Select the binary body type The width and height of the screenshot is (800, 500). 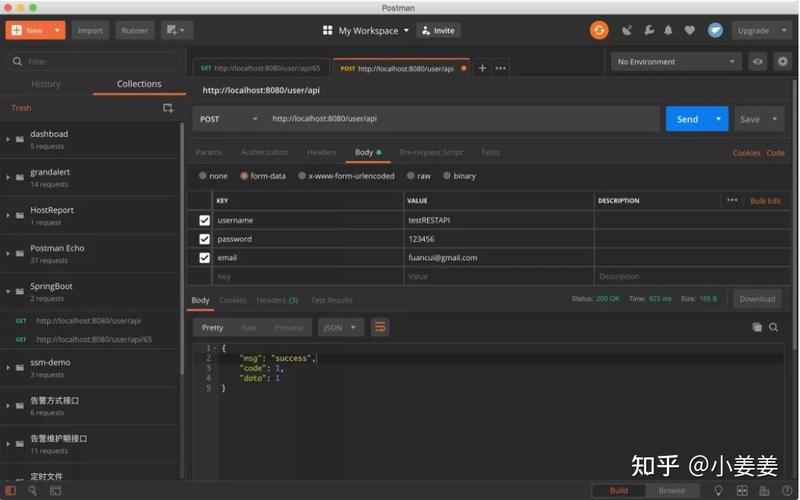(447, 176)
